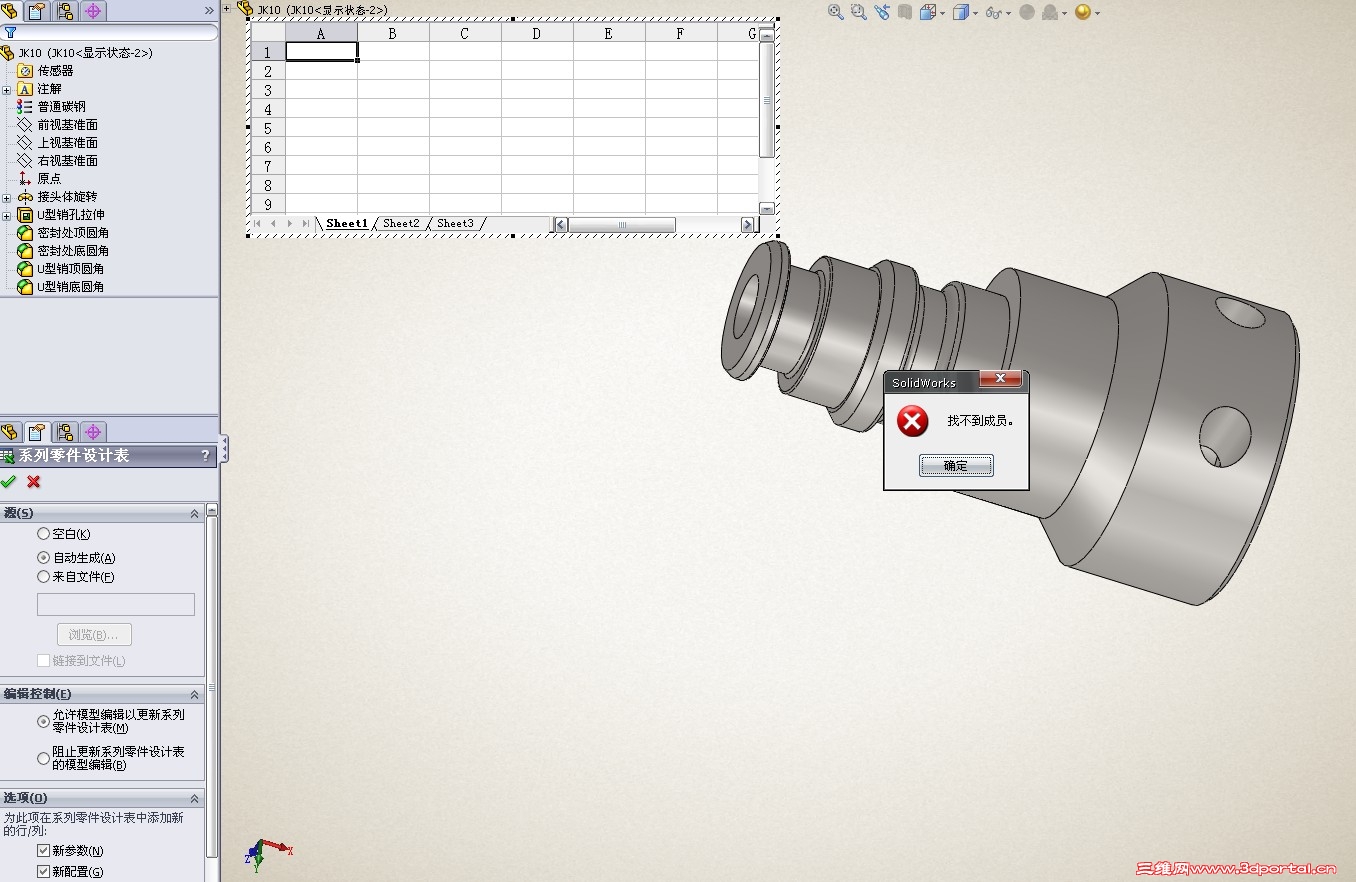Expand the JK10 flyout tree in viewport
The height and width of the screenshot is (882, 1356).
tap(227, 9)
